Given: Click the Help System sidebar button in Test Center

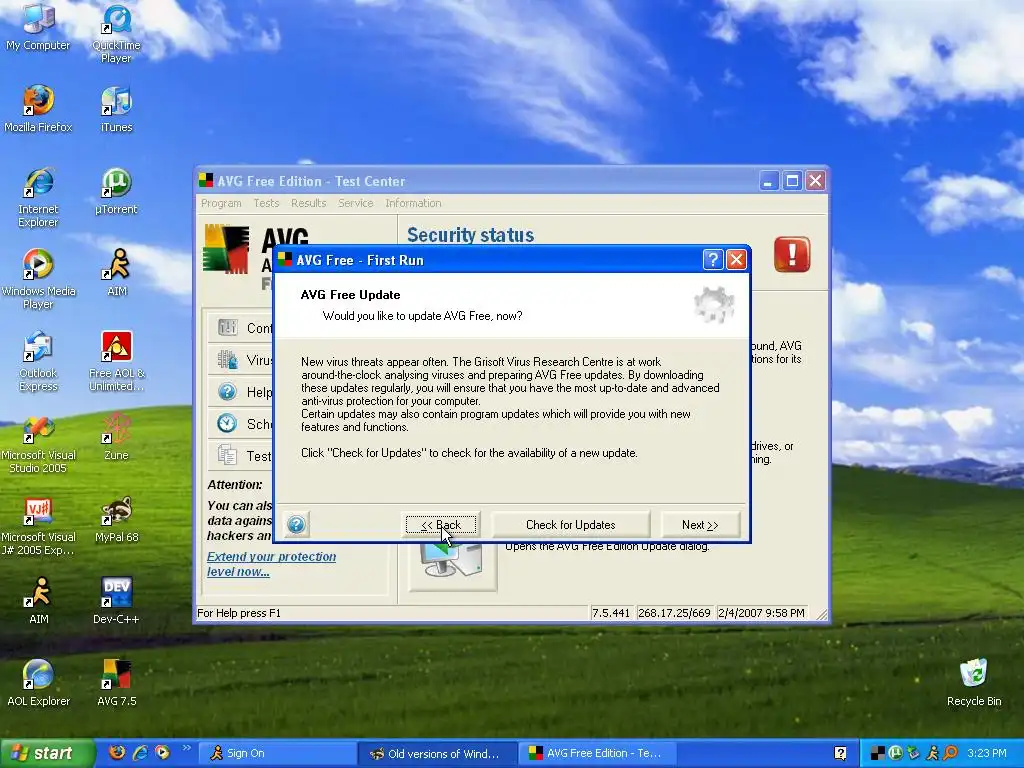Looking at the screenshot, I should [x=240, y=392].
